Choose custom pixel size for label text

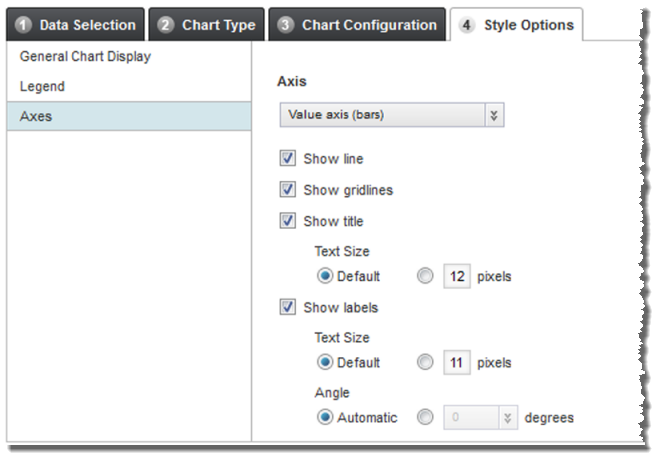coord(426,362)
